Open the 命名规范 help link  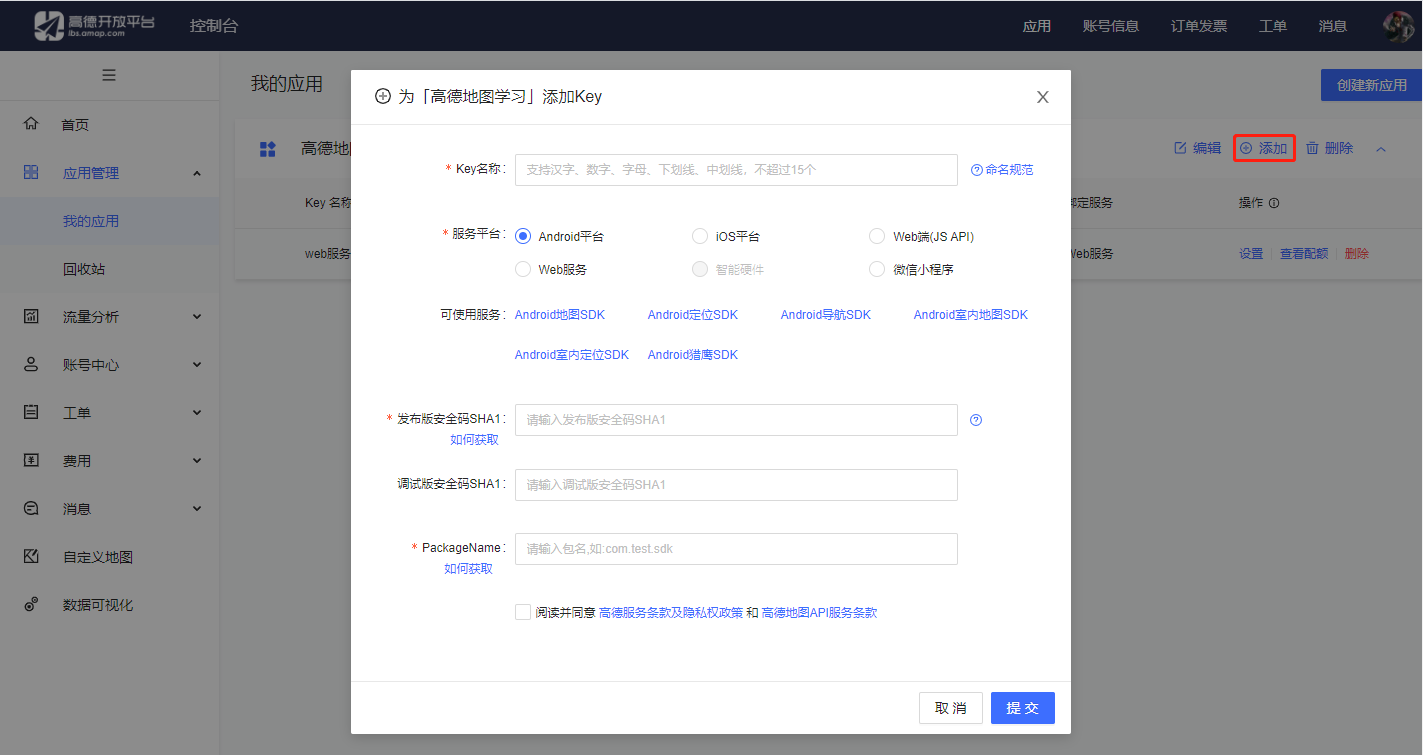coord(1002,170)
